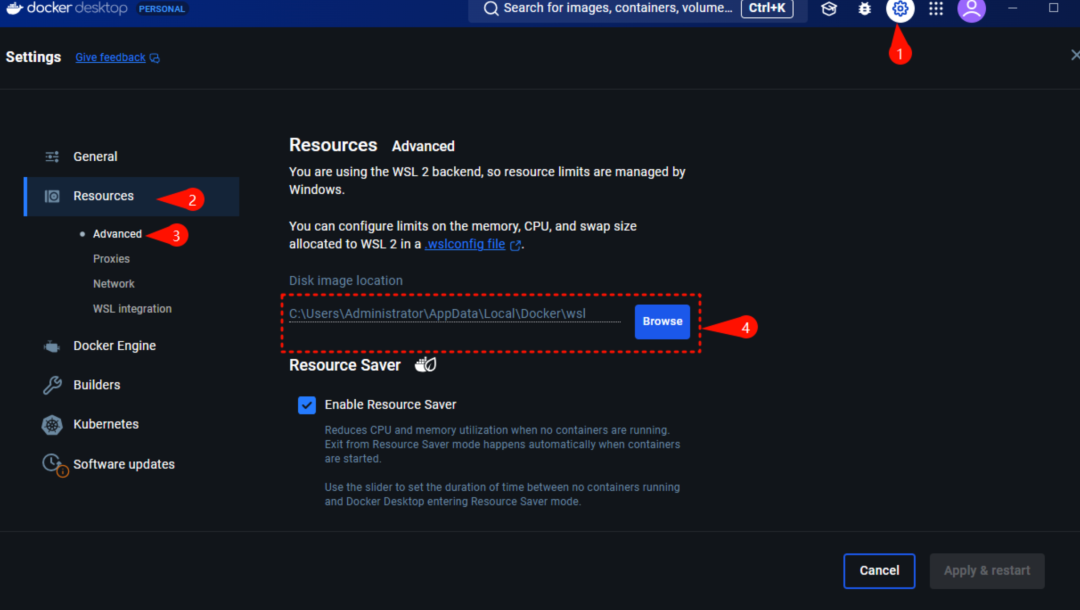Click the Enable Resource Saver label

391,405
